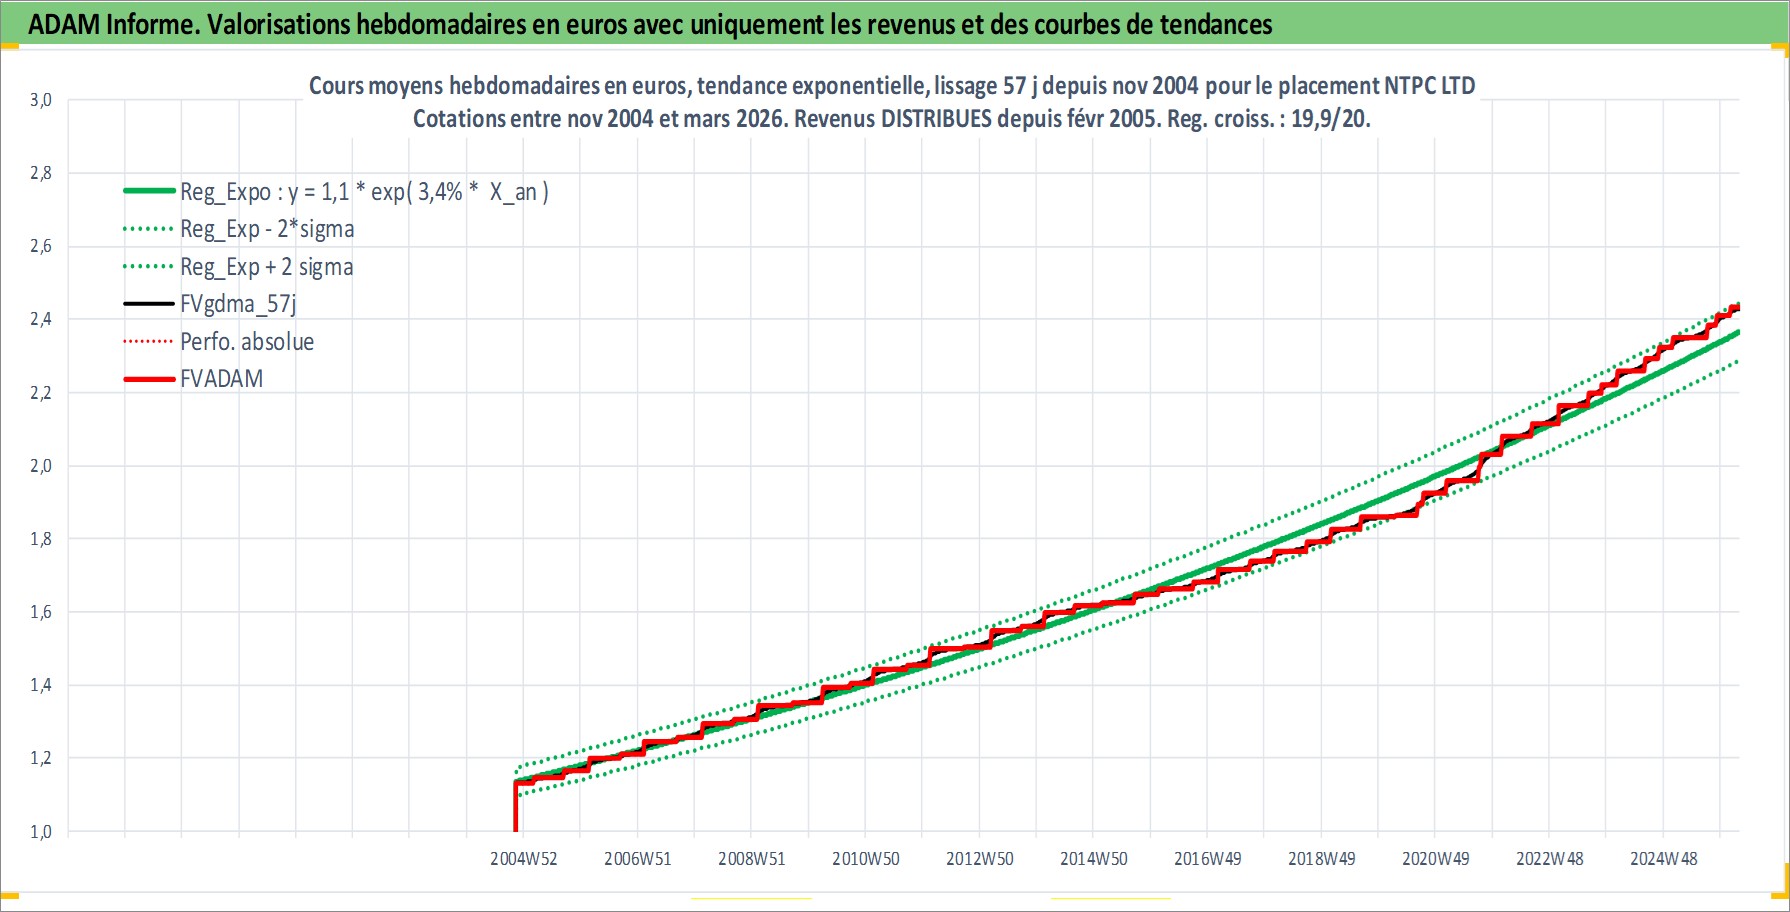The image size is (1790, 912).
Task: Click the y-axis label 2,2
Action: pos(40,393)
